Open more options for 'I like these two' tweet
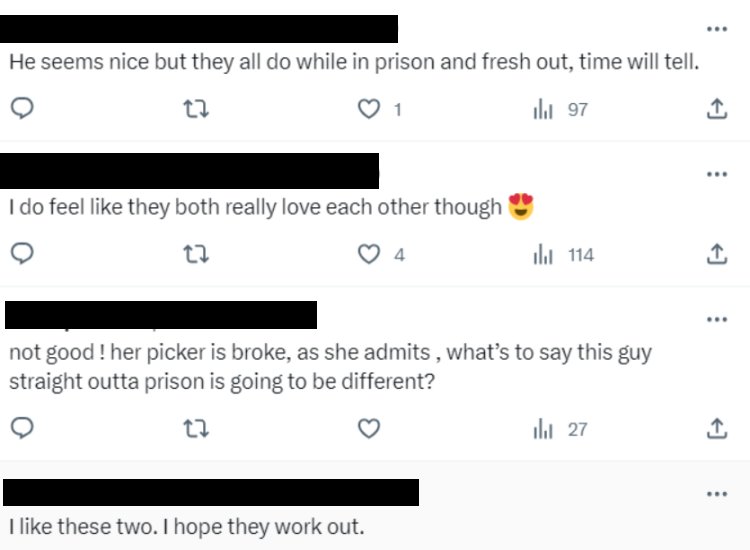The width and height of the screenshot is (750, 550). pyautogui.click(x=717, y=494)
